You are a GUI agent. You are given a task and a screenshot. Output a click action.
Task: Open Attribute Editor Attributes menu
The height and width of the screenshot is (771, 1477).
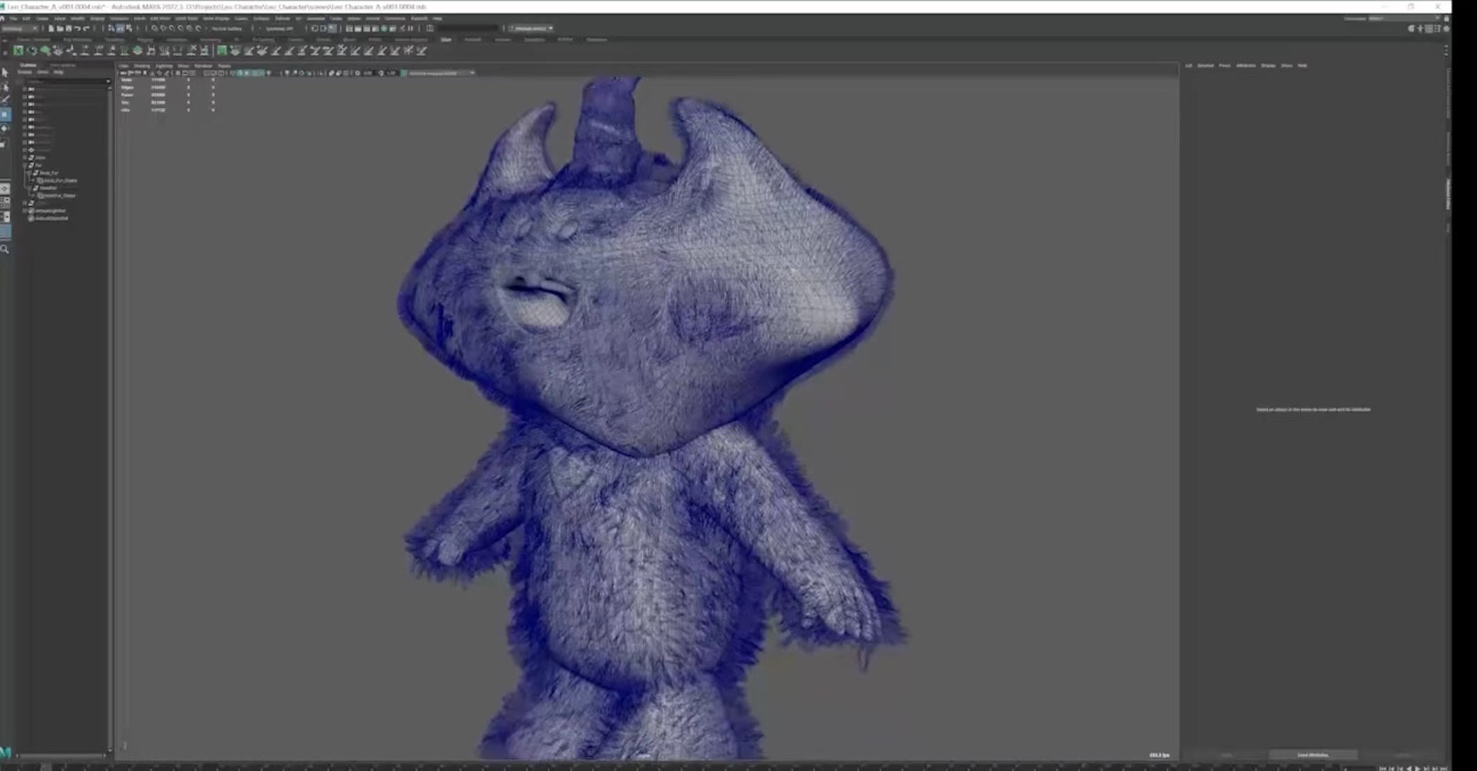[x=1246, y=65]
